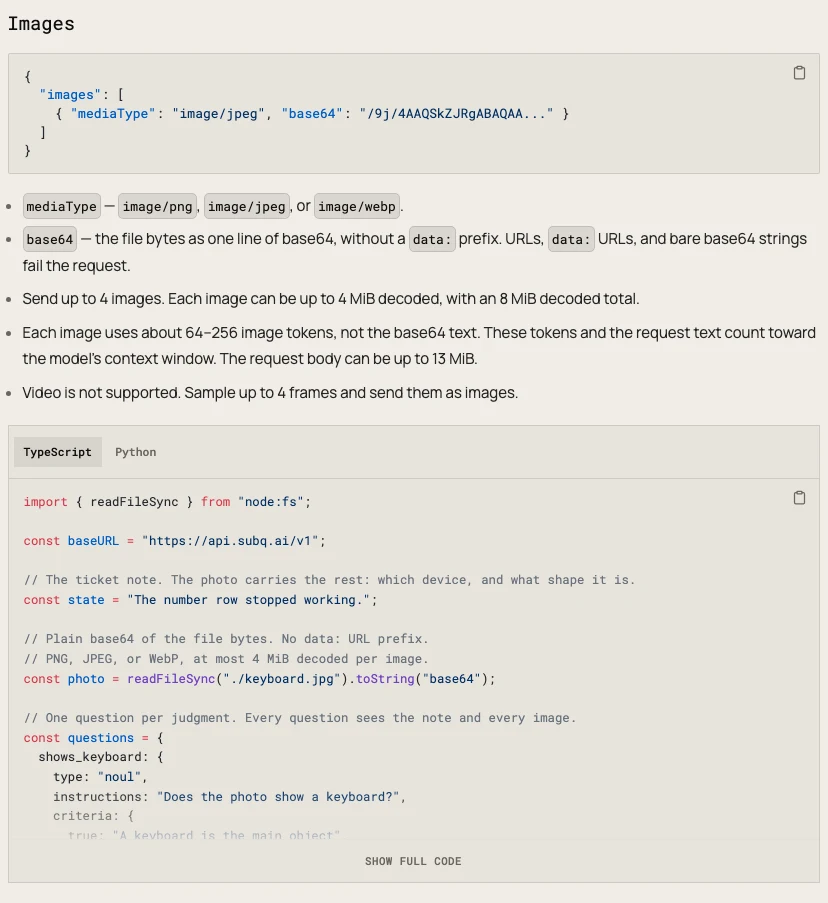The width and height of the screenshot is (828, 903).
Task: Click the "Each image uses about 64–256 image tokens" text
Action: click(x=419, y=346)
